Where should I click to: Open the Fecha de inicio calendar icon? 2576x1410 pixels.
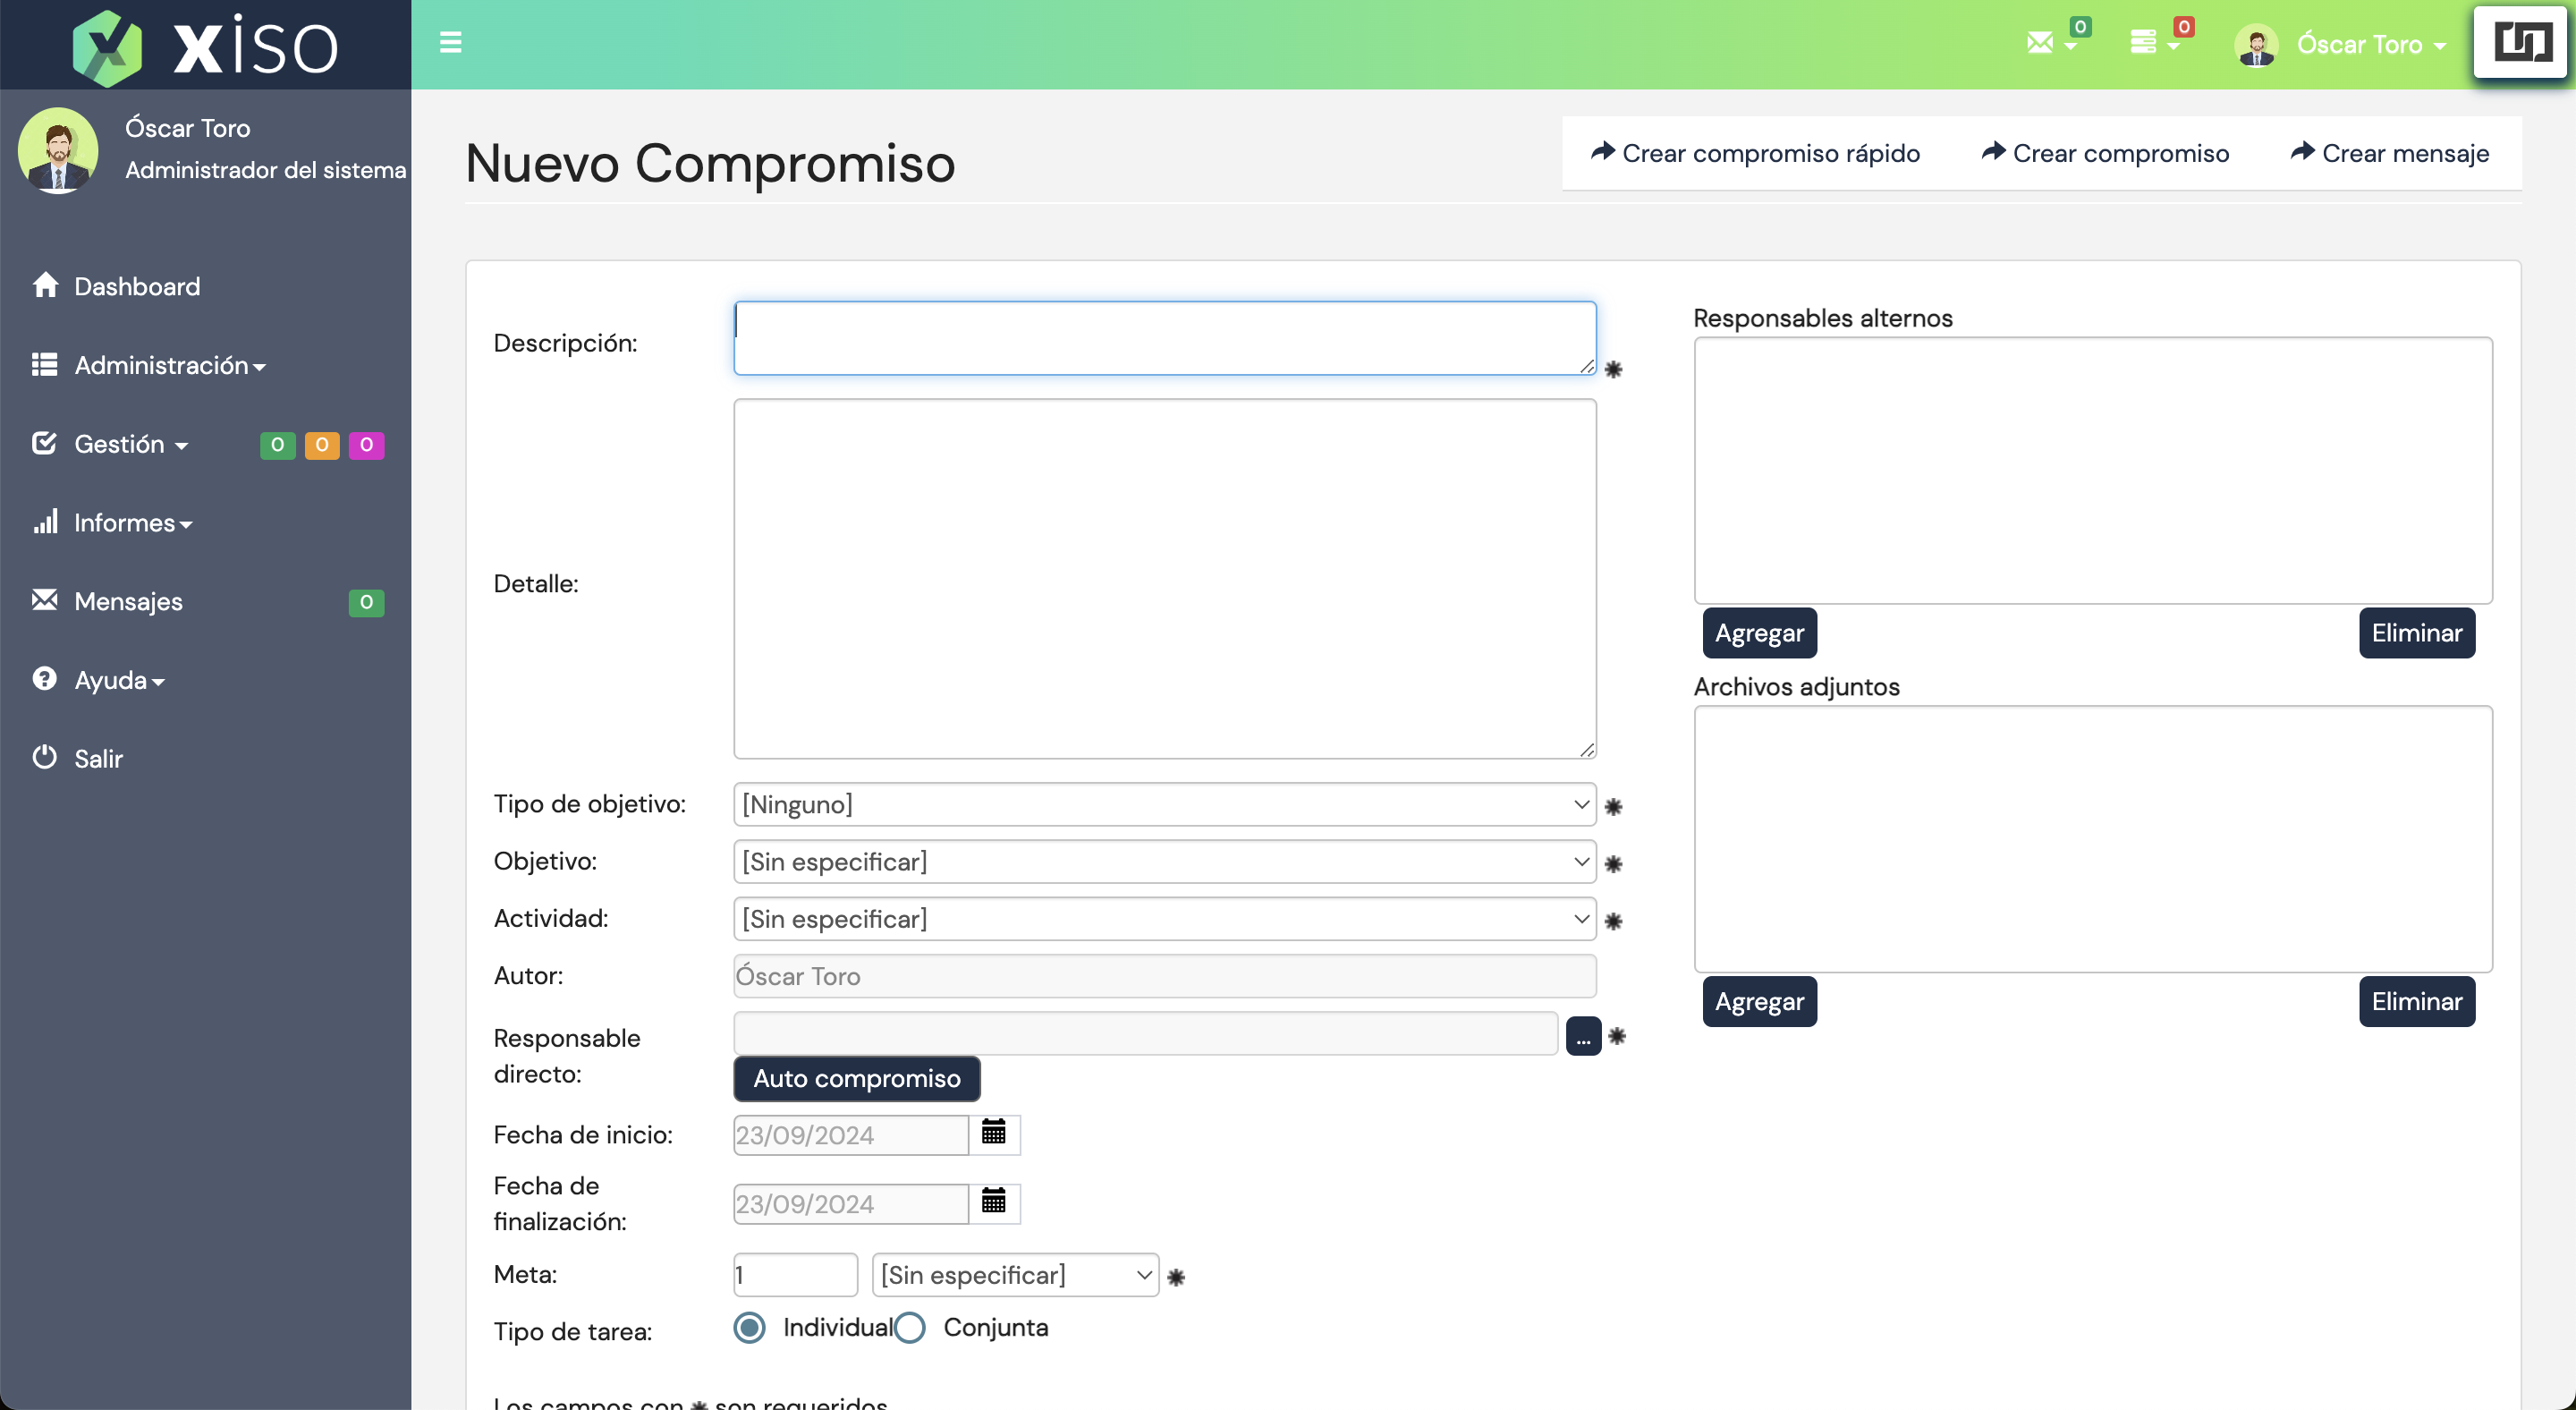pyautogui.click(x=993, y=1133)
